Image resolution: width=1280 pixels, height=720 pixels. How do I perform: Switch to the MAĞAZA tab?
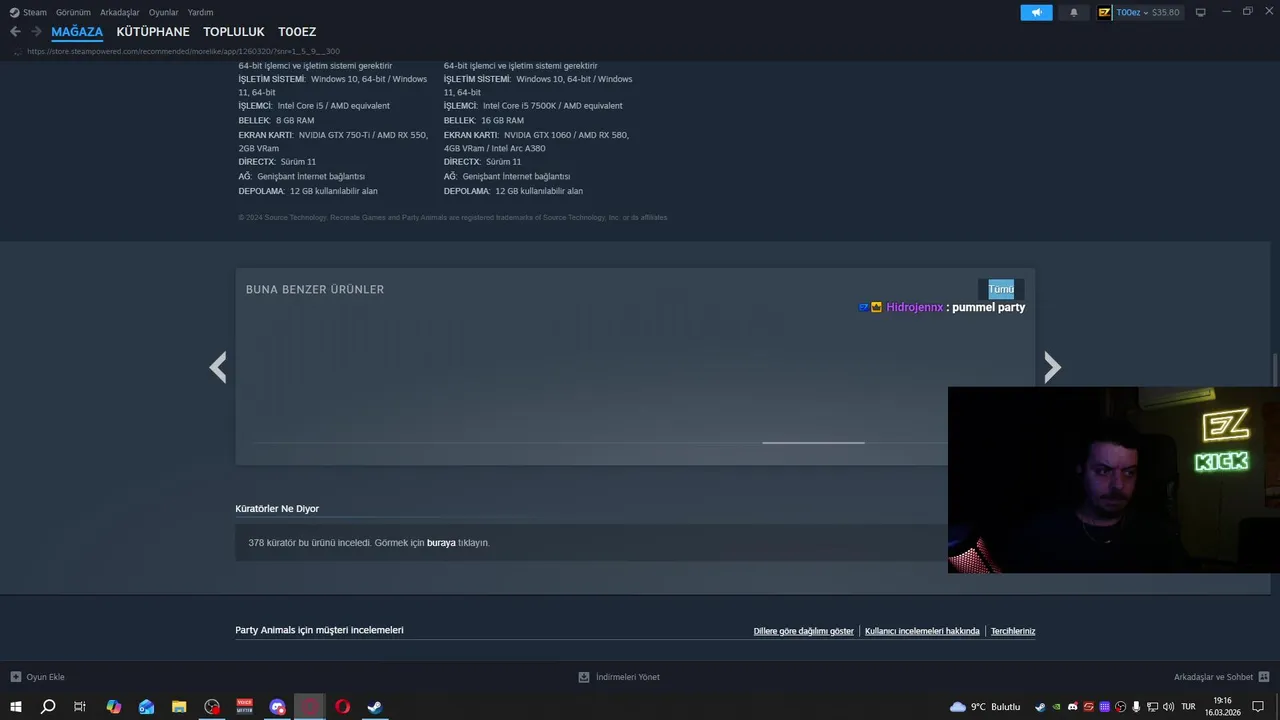(77, 32)
